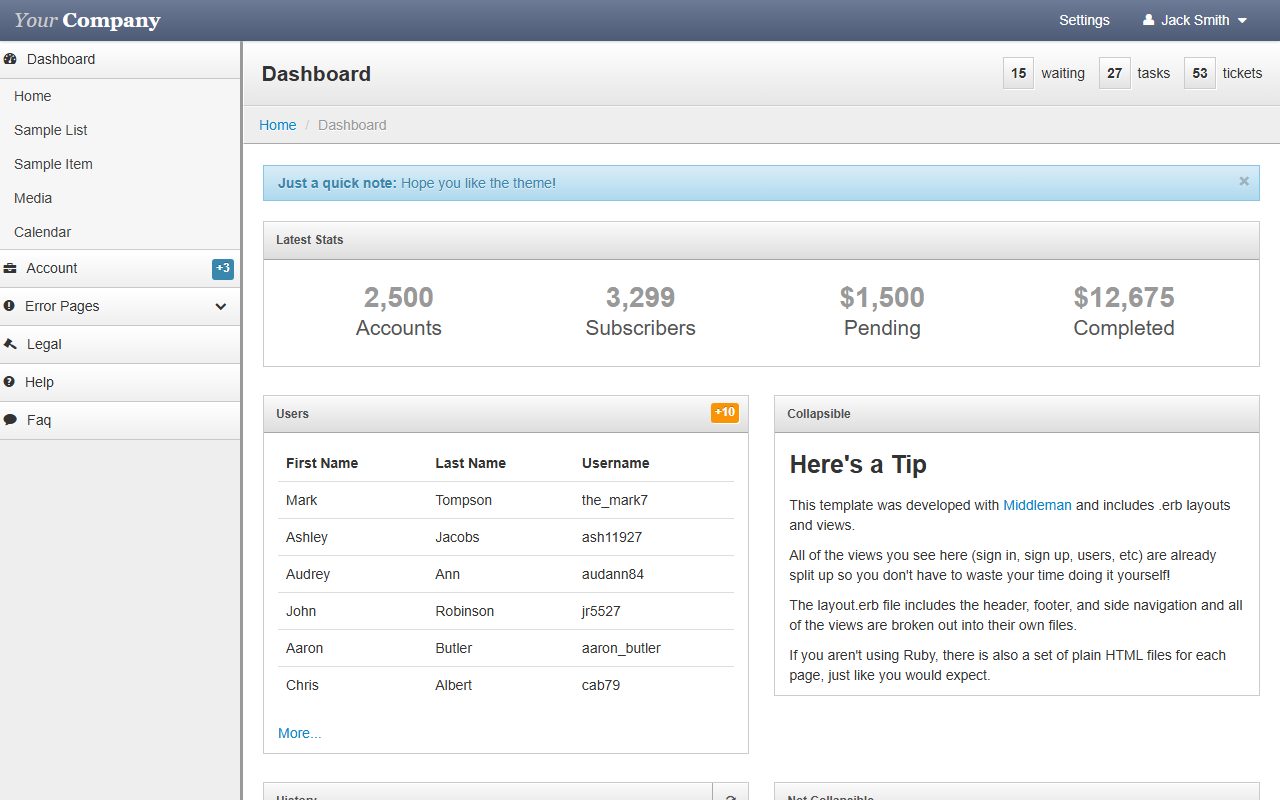Follow the Middleman link in the tip

pyautogui.click(x=1037, y=505)
